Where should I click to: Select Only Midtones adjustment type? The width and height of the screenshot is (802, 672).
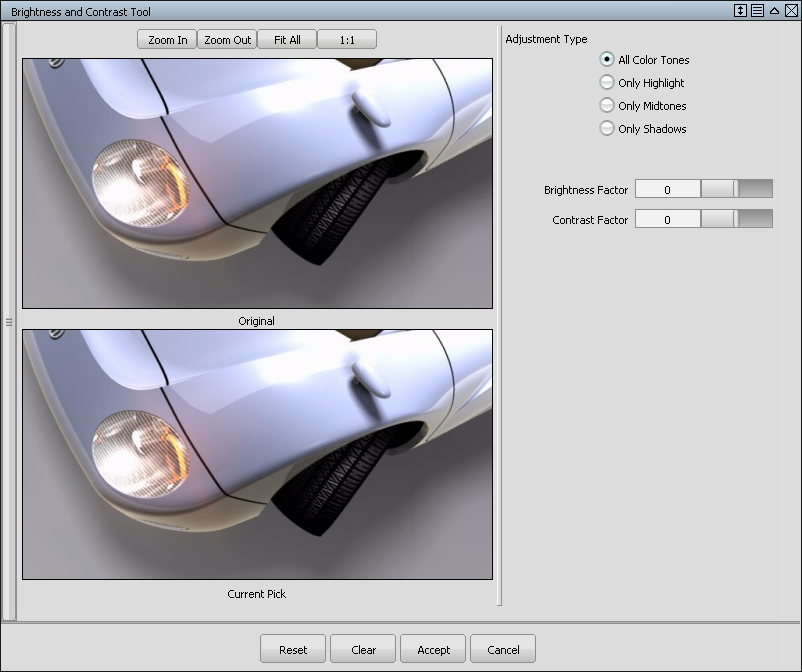pos(607,106)
